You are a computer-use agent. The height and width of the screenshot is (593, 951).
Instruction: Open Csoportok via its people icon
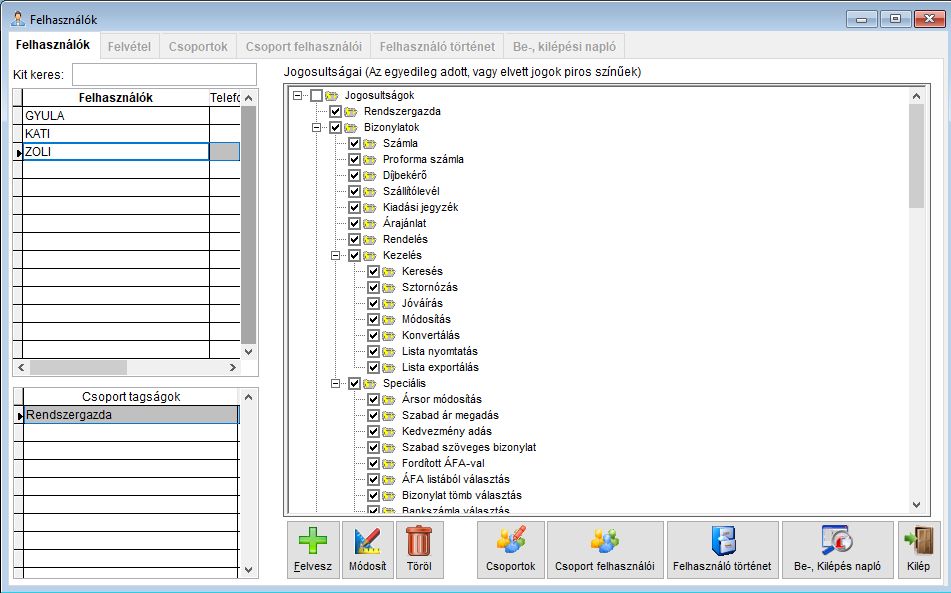click(511, 540)
